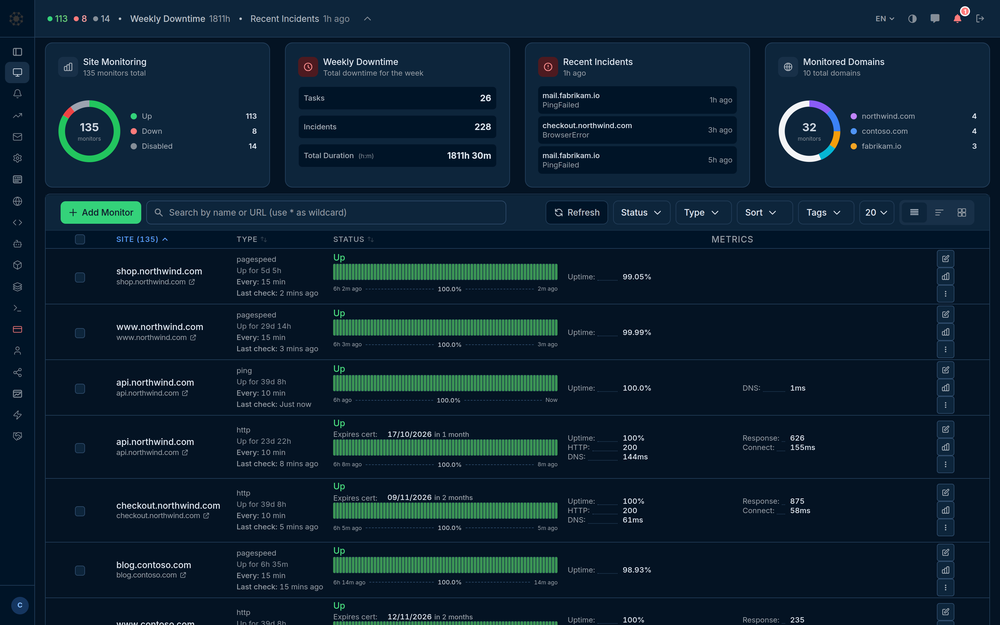Open the chat message icon in header
The image size is (1000, 625).
pyautogui.click(x=934, y=18)
